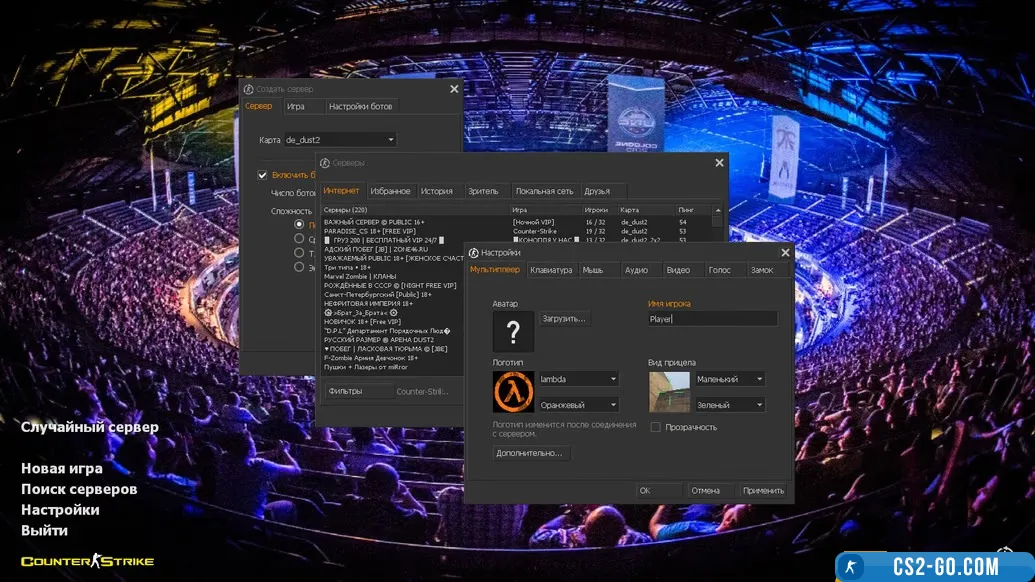Click the Настройки window title icon
This screenshot has width=1035, height=582.
click(x=473, y=253)
